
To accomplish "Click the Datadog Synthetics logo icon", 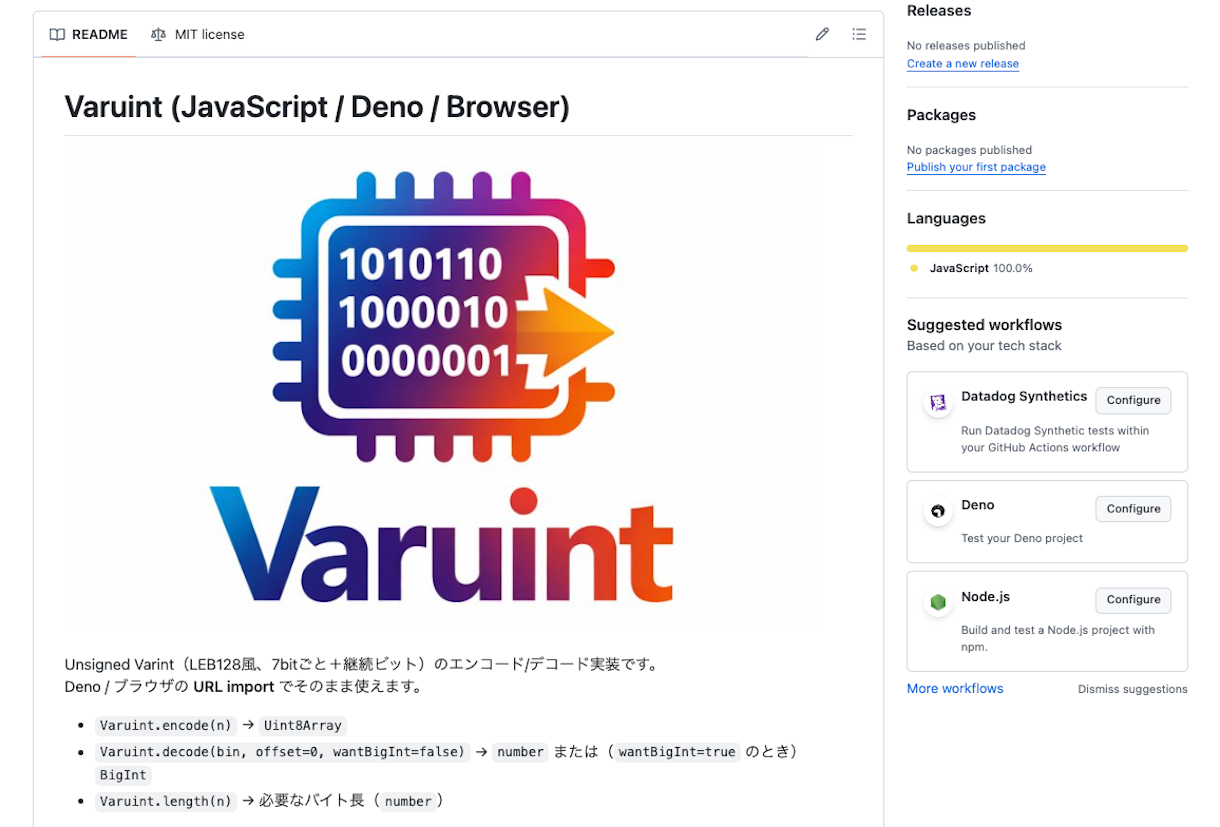I will (938, 403).
